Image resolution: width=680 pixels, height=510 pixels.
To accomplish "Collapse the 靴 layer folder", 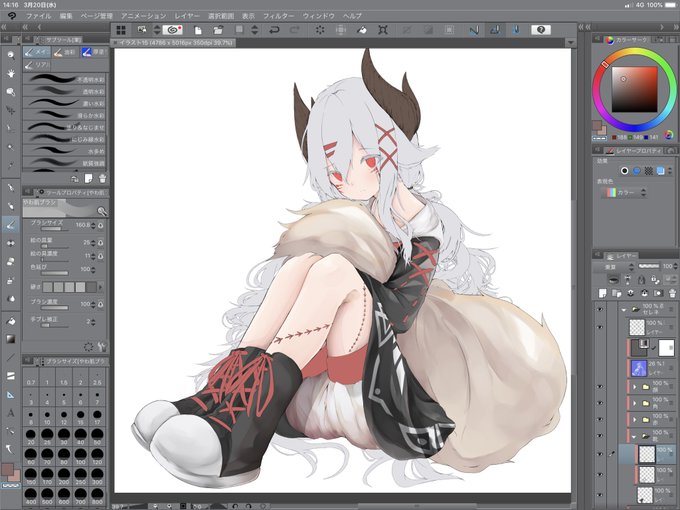I will pyautogui.click(x=634, y=436).
